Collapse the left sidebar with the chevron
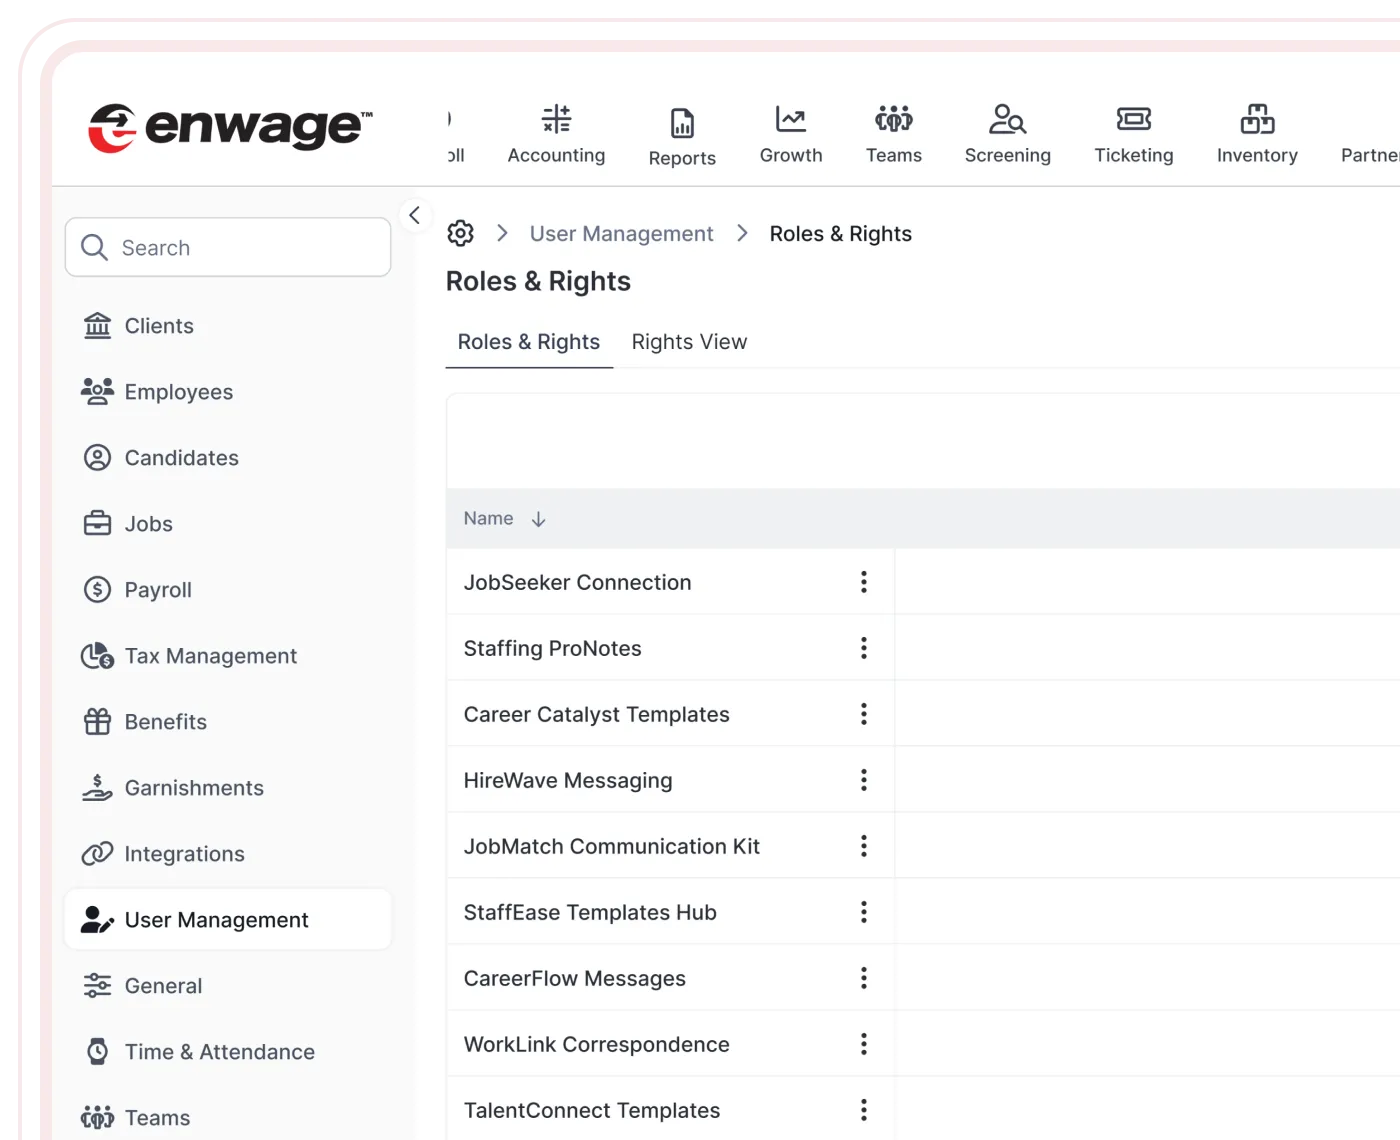The width and height of the screenshot is (1400, 1140). tap(415, 215)
